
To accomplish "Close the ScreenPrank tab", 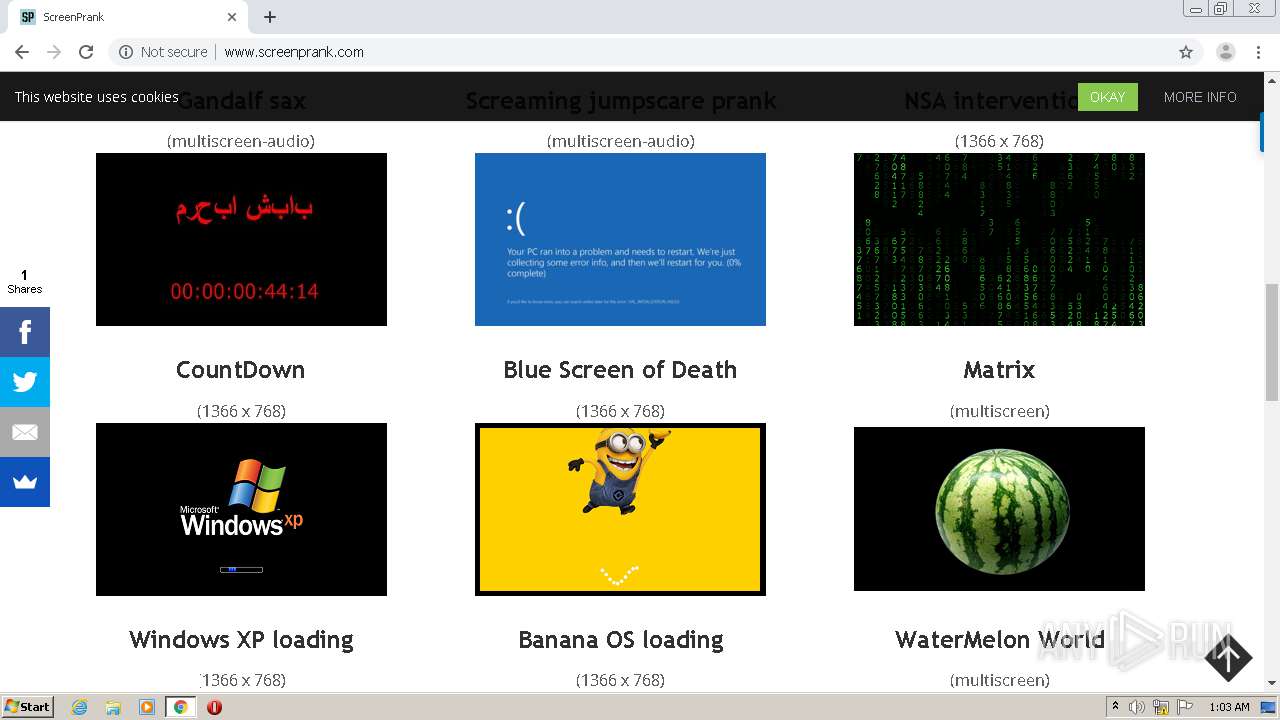I will tap(232, 17).
